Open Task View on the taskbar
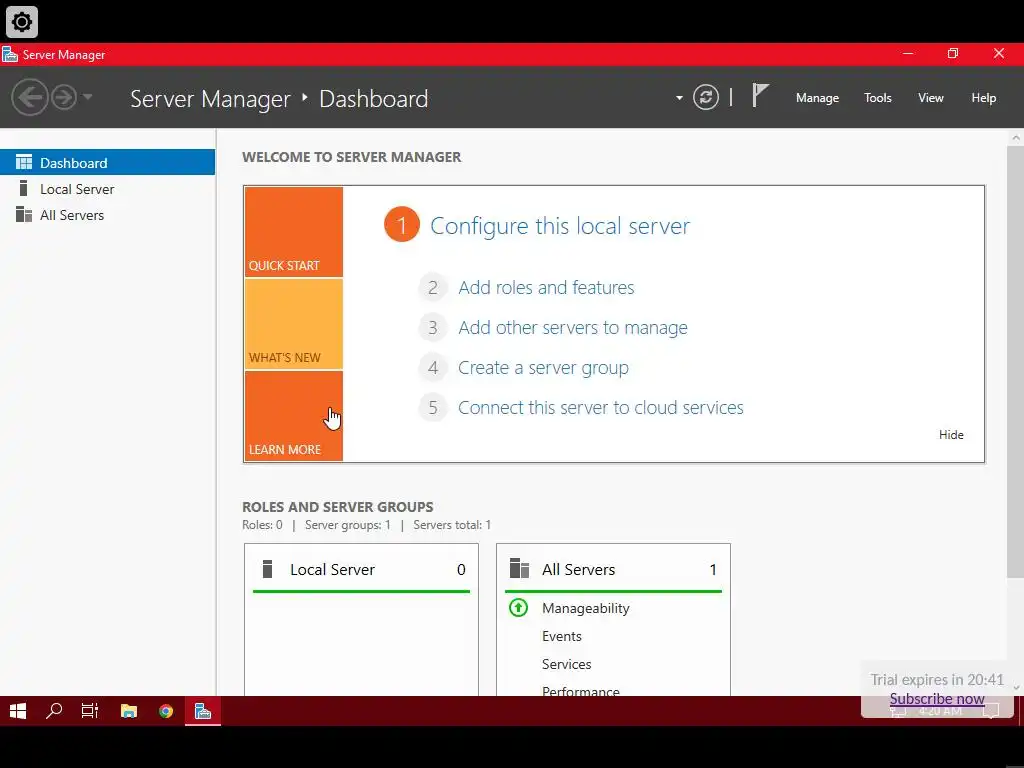 pyautogui.click(x=89, y=711)
